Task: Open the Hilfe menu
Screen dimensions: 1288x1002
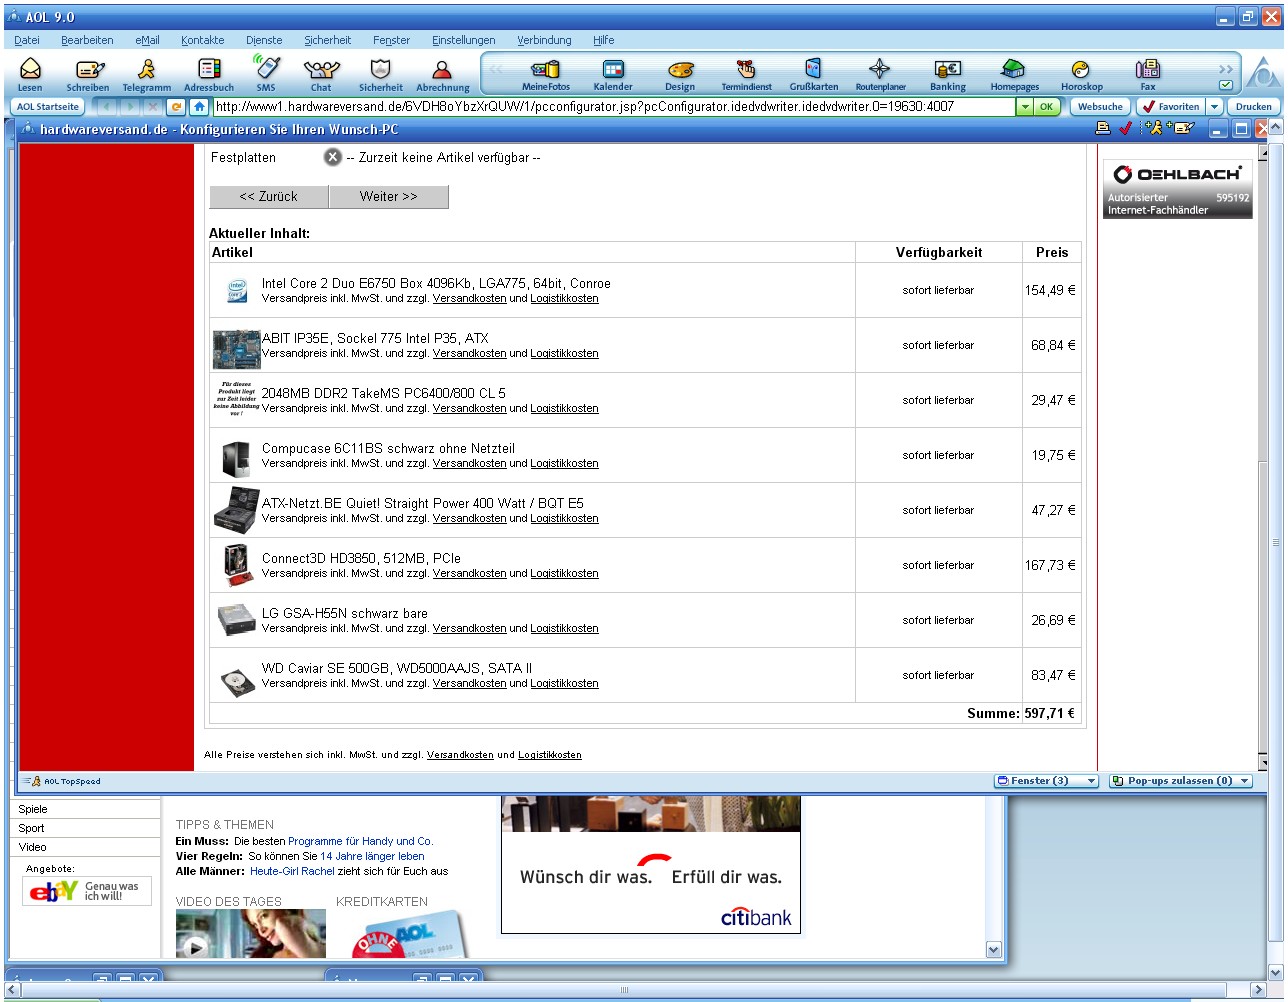Action: pos(603,40)
